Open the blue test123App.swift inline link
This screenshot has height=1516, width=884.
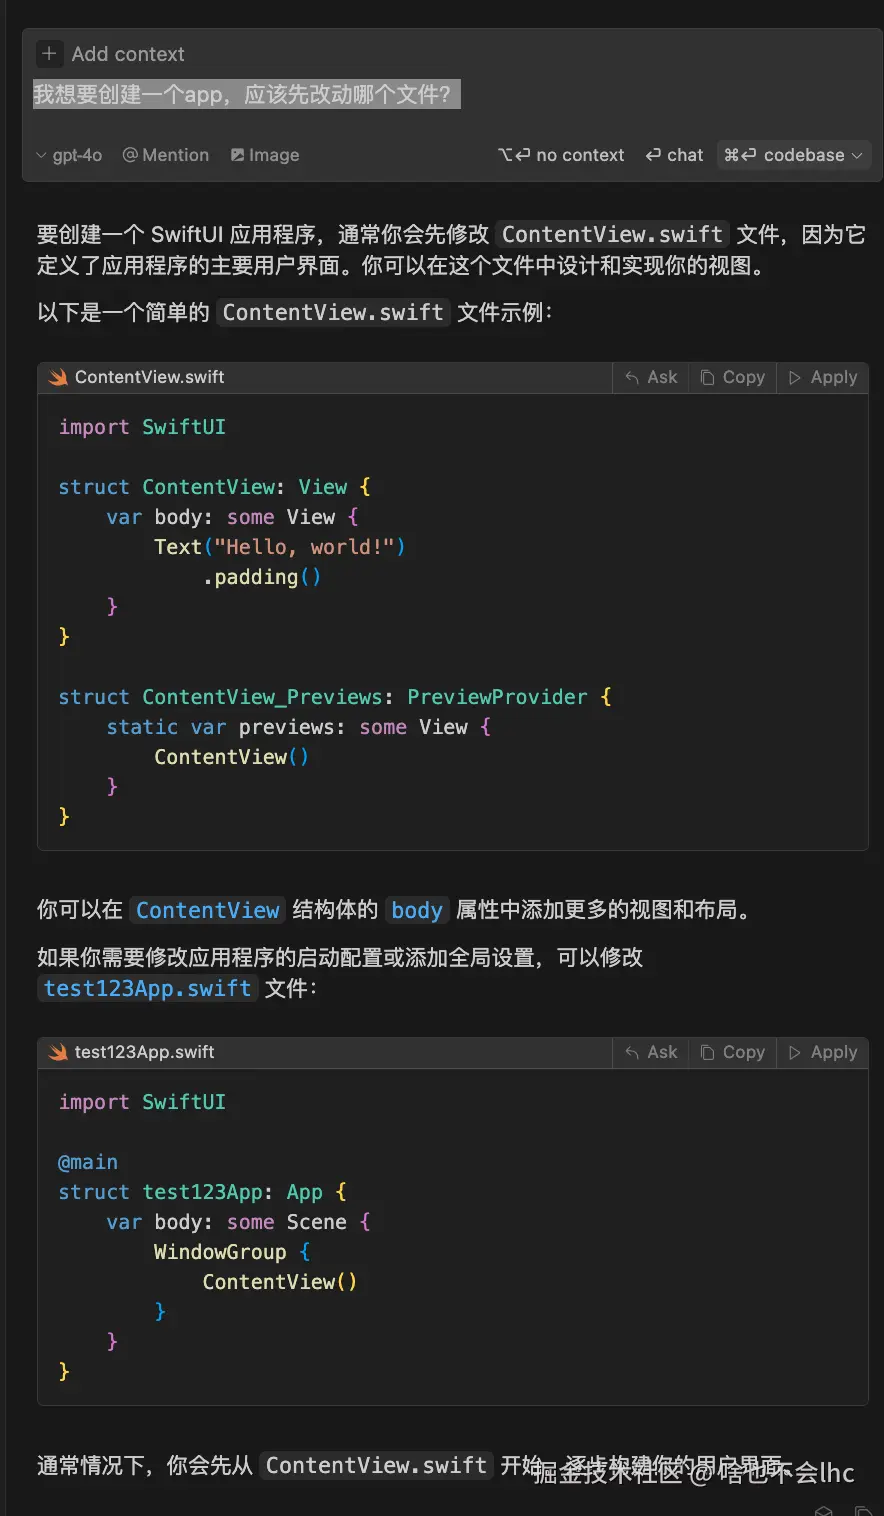coord(147,988)
